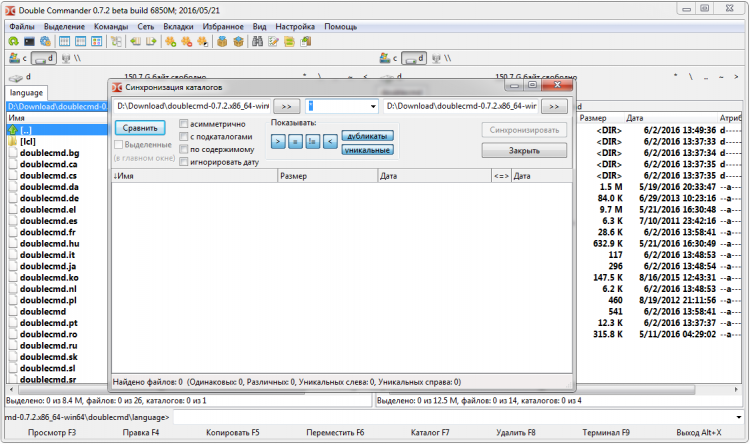Image resolution: width=750 pixels, height=444 pixels.
Task: Open the command line history dropdown arrow
Action: pyautogui.click(x=739, y=417)
